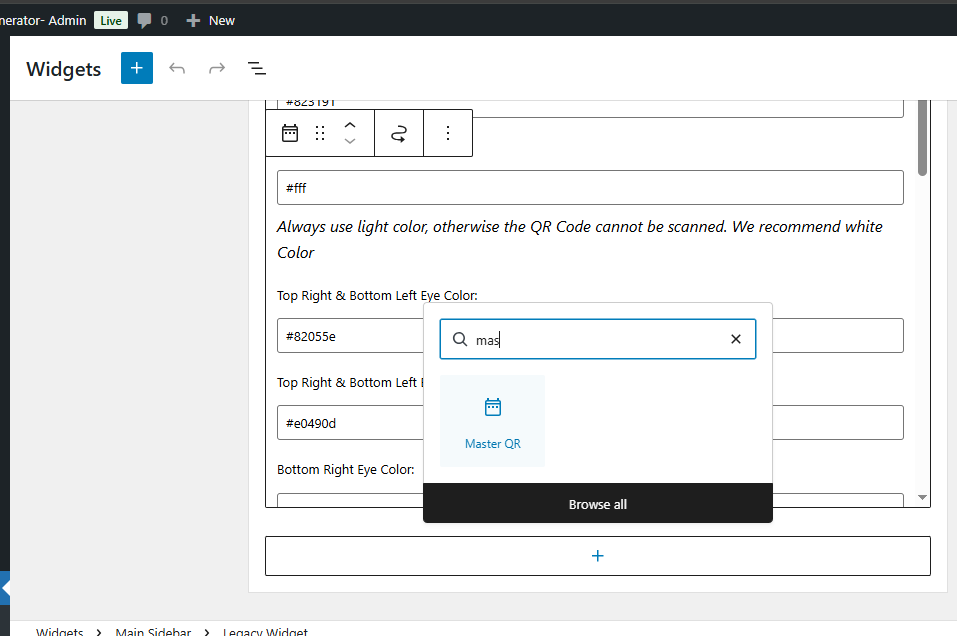The width and height of the screenshot is (957, 636).
Task: Select the Master QR block result
Action: click(492, 421)
